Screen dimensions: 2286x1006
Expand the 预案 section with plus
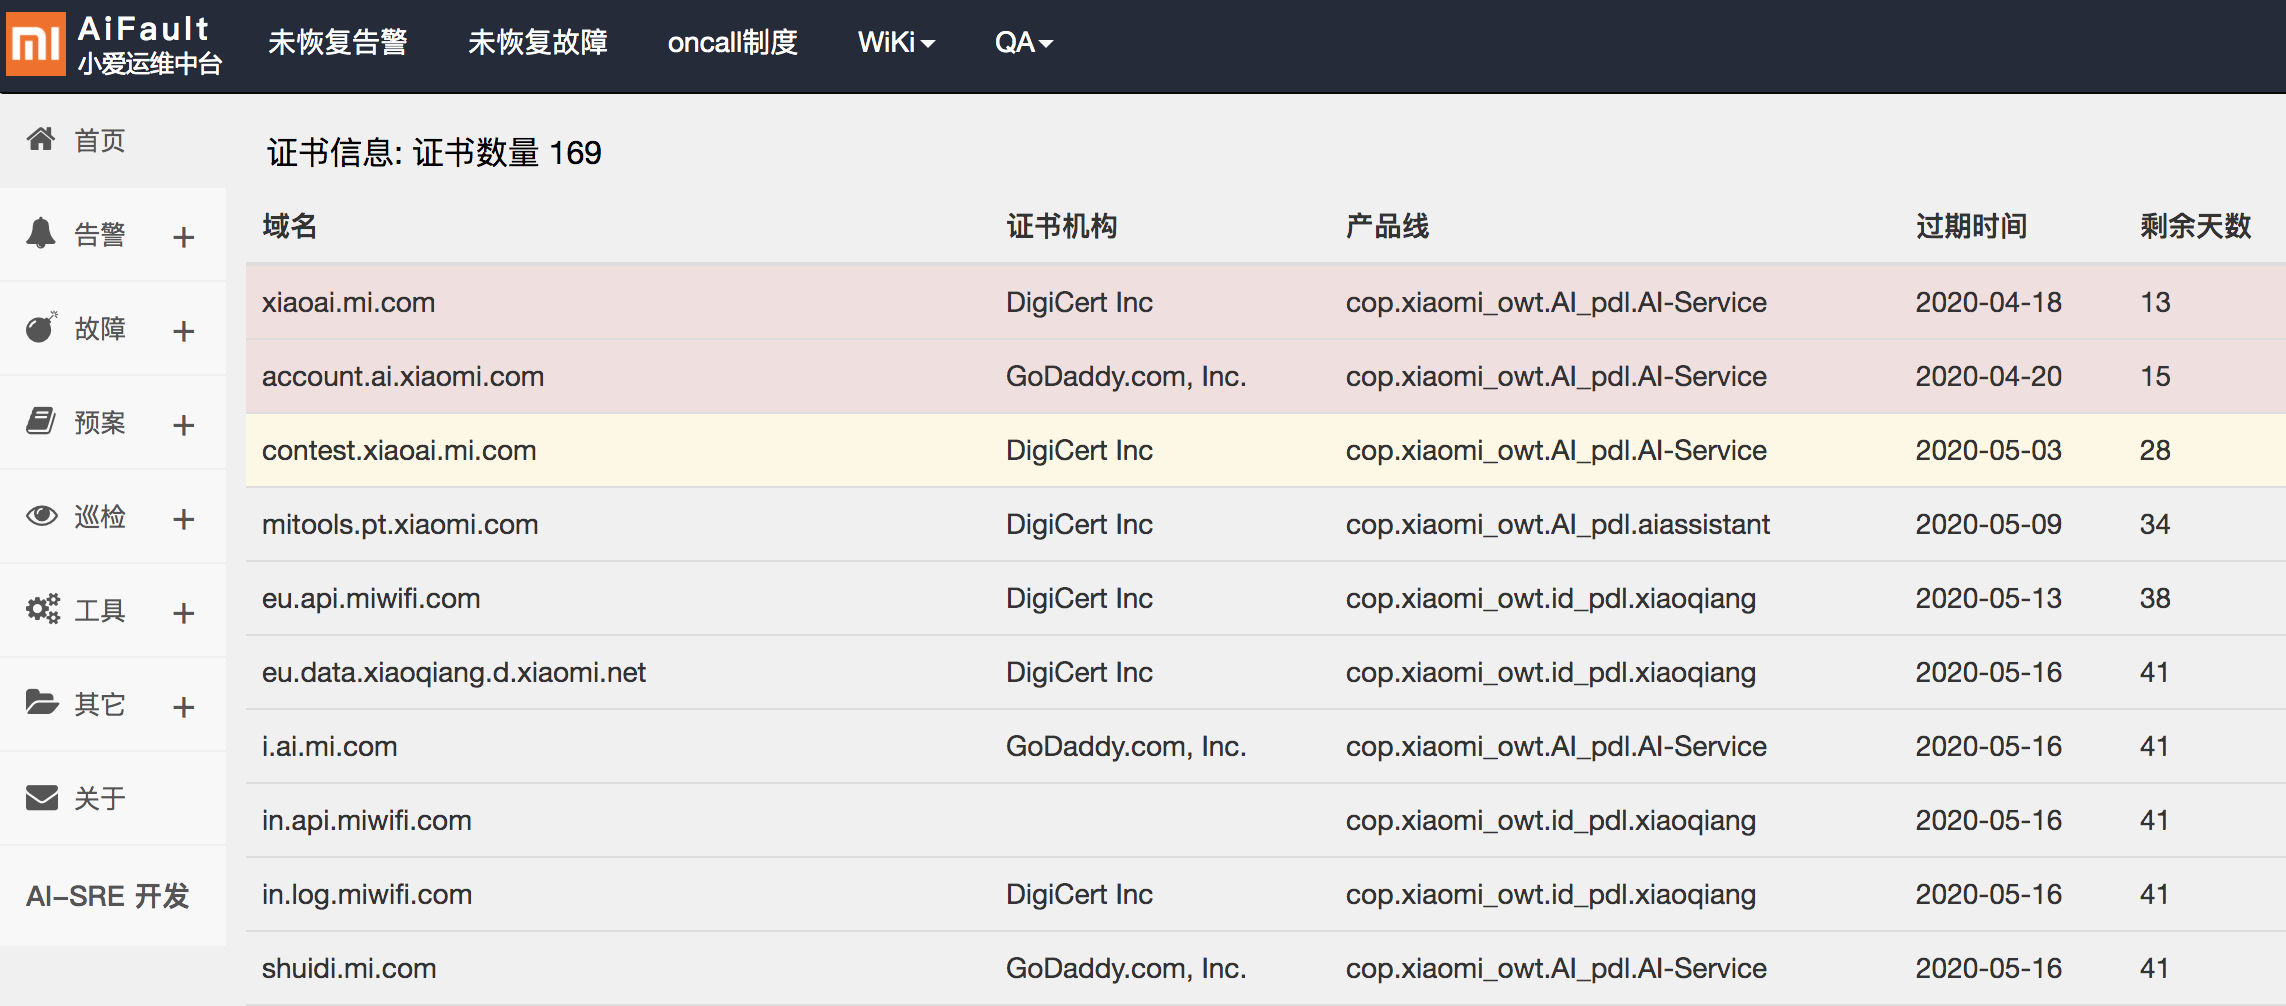pos(183,425)
